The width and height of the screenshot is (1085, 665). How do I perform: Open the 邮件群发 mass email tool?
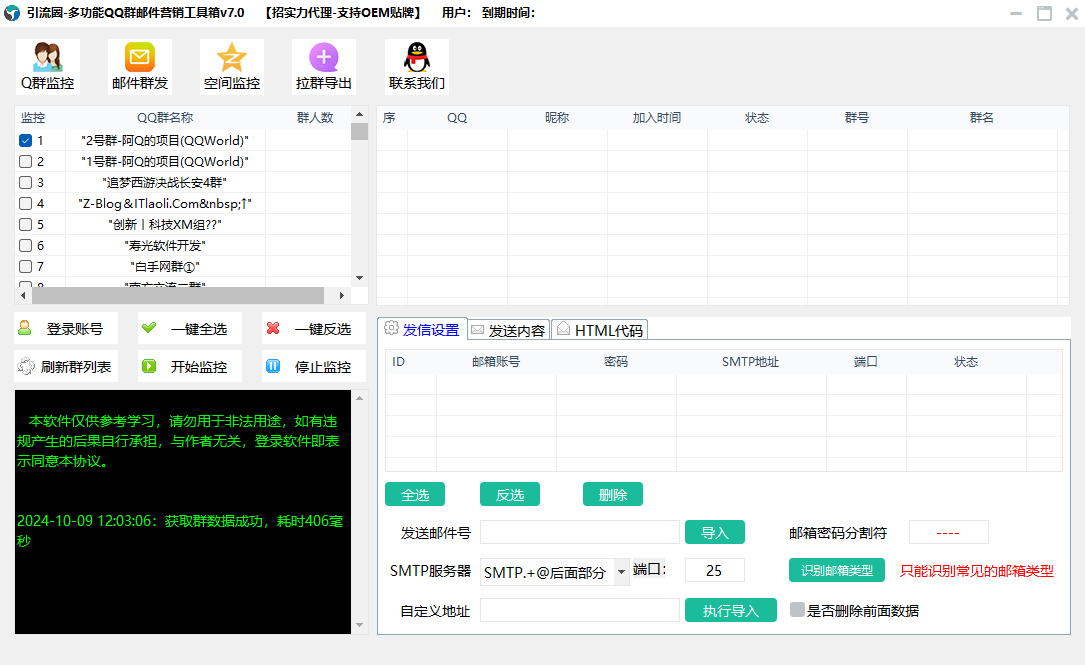coord(140,67)
